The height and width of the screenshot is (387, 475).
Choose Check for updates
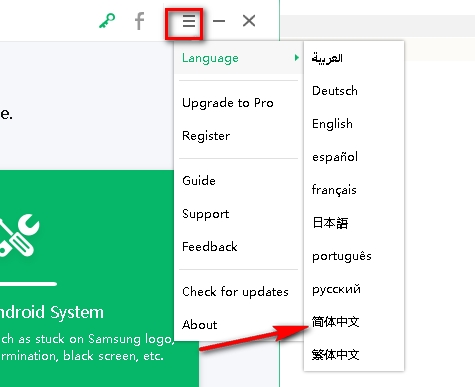[x=236, y=292]
